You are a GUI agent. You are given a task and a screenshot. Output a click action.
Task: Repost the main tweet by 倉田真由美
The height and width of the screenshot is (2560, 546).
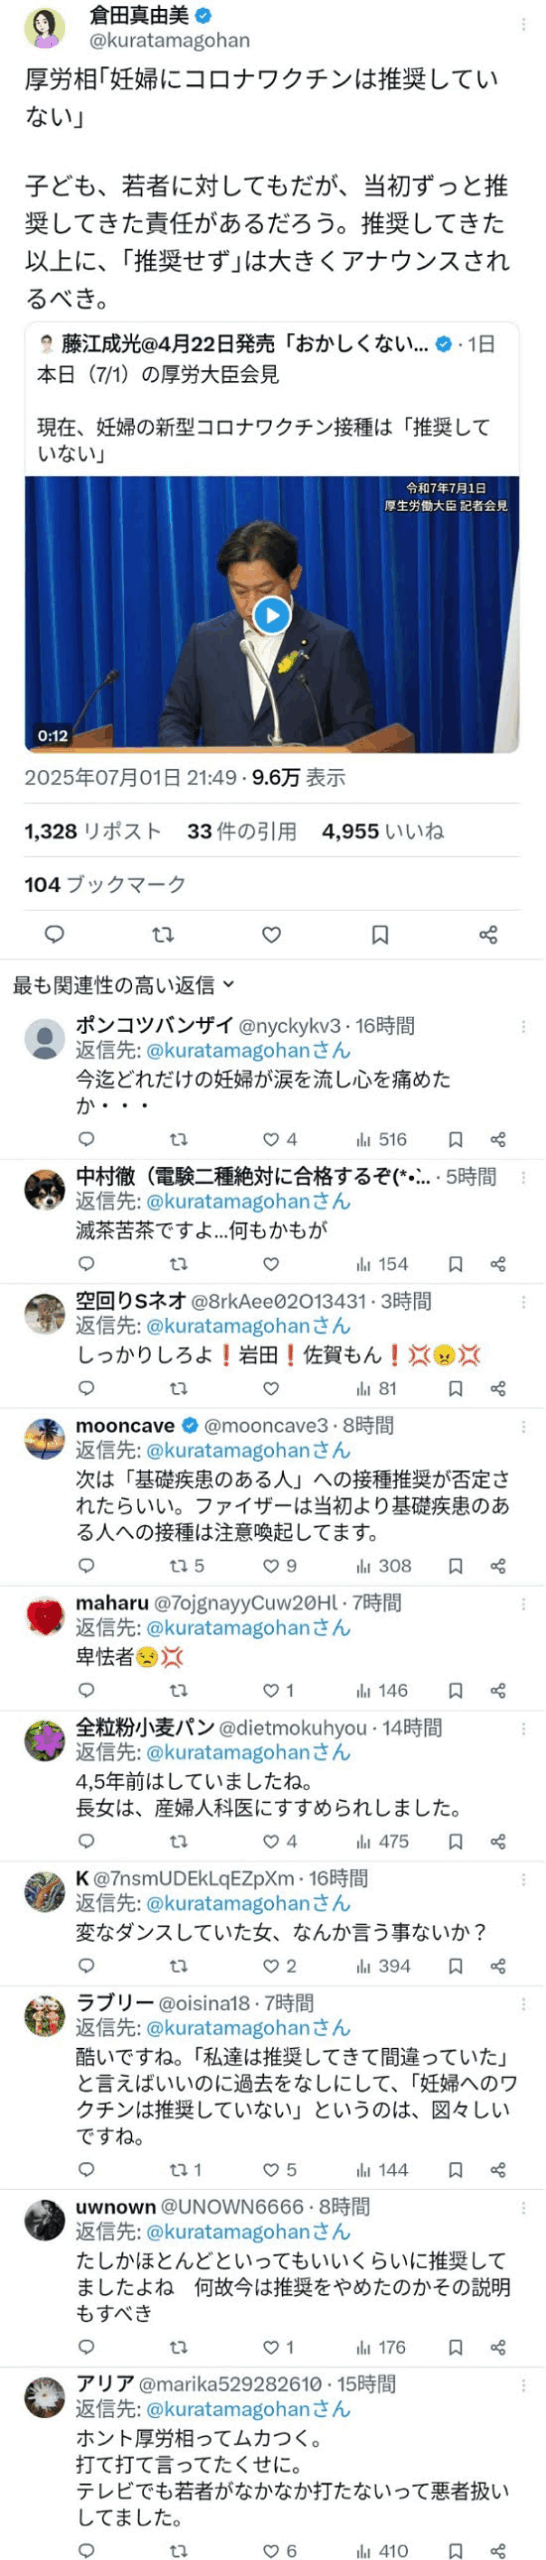[x=163, y=934]
